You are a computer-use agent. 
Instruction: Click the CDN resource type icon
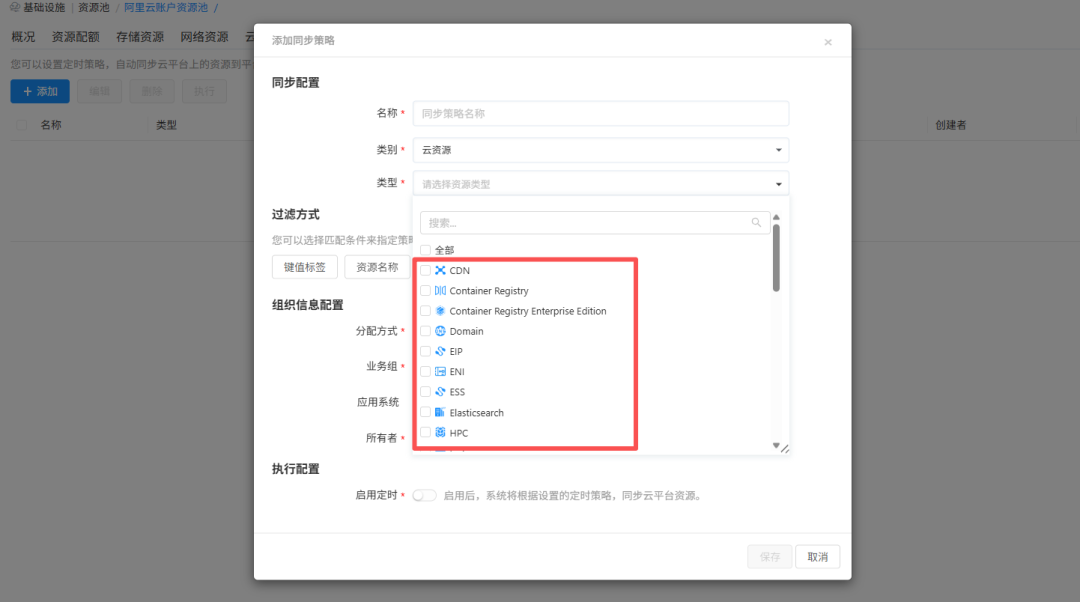[x=440, y=271]
